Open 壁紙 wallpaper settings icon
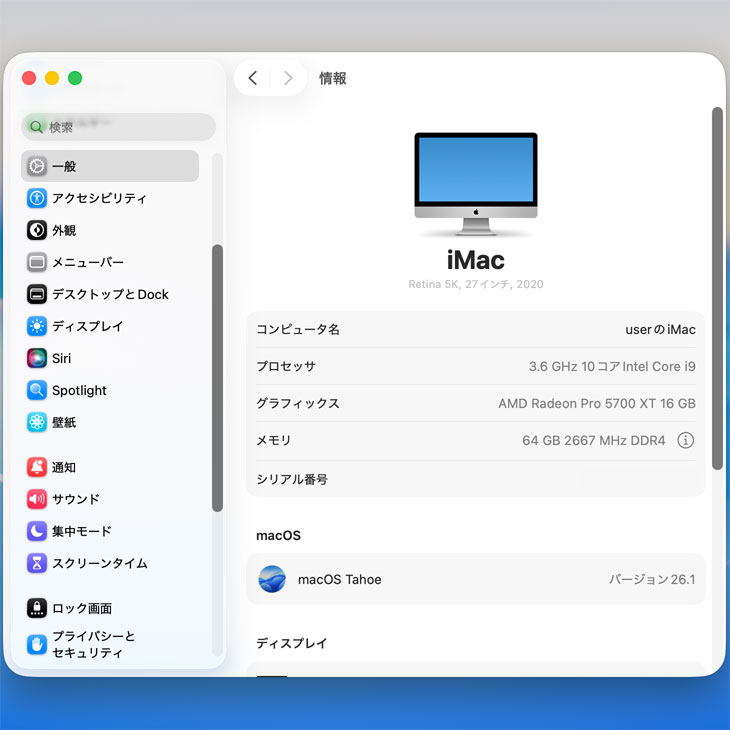The width and height of the screenshot is (730, 730). pos(37,422)
